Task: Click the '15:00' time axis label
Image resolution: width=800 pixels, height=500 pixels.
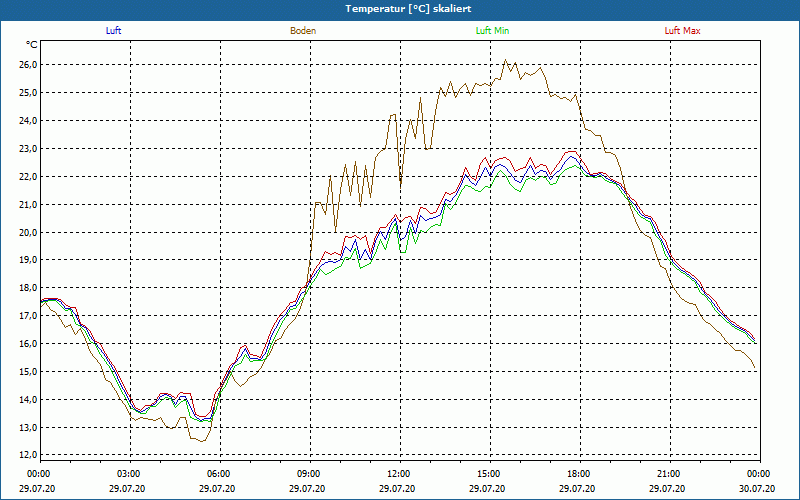Action: [x=490, y=474]
